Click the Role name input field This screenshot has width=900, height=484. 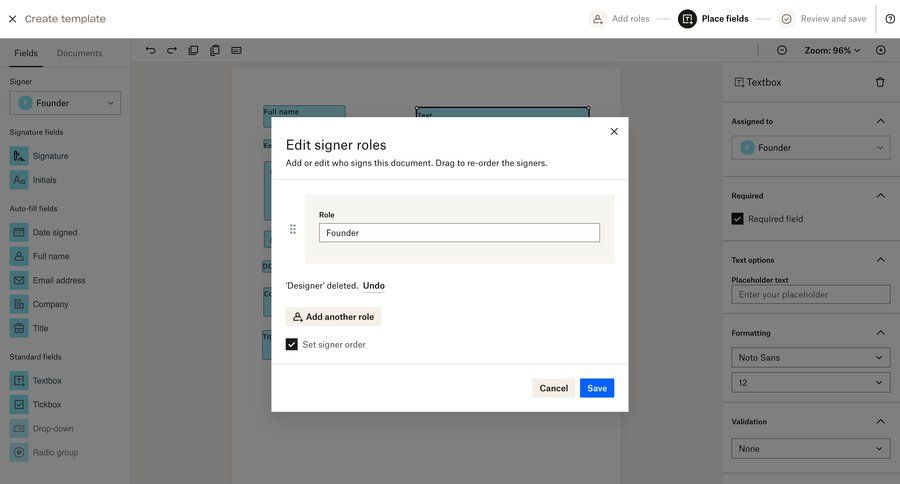(459, 233)
